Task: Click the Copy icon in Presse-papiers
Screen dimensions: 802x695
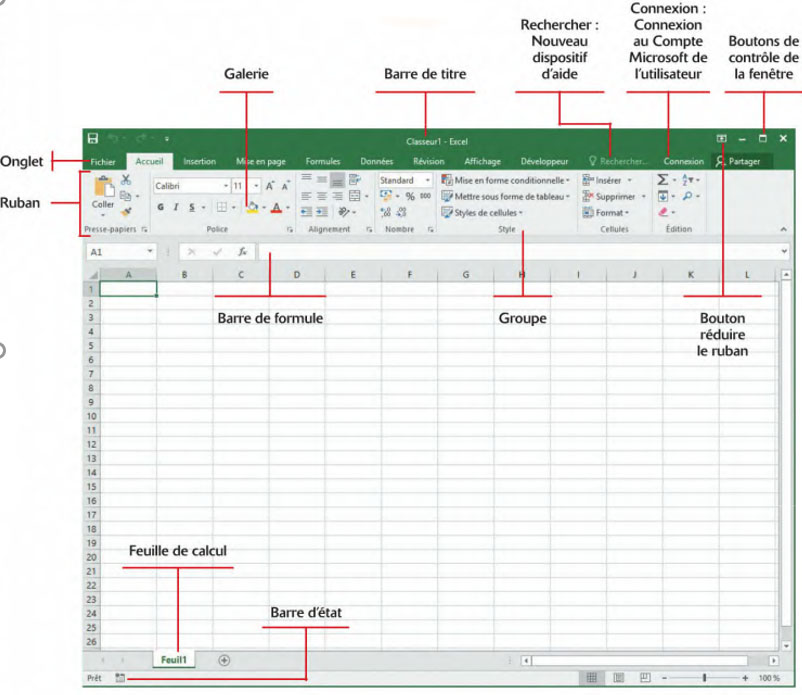Action: pyautogui.click(x=125, y=196)
